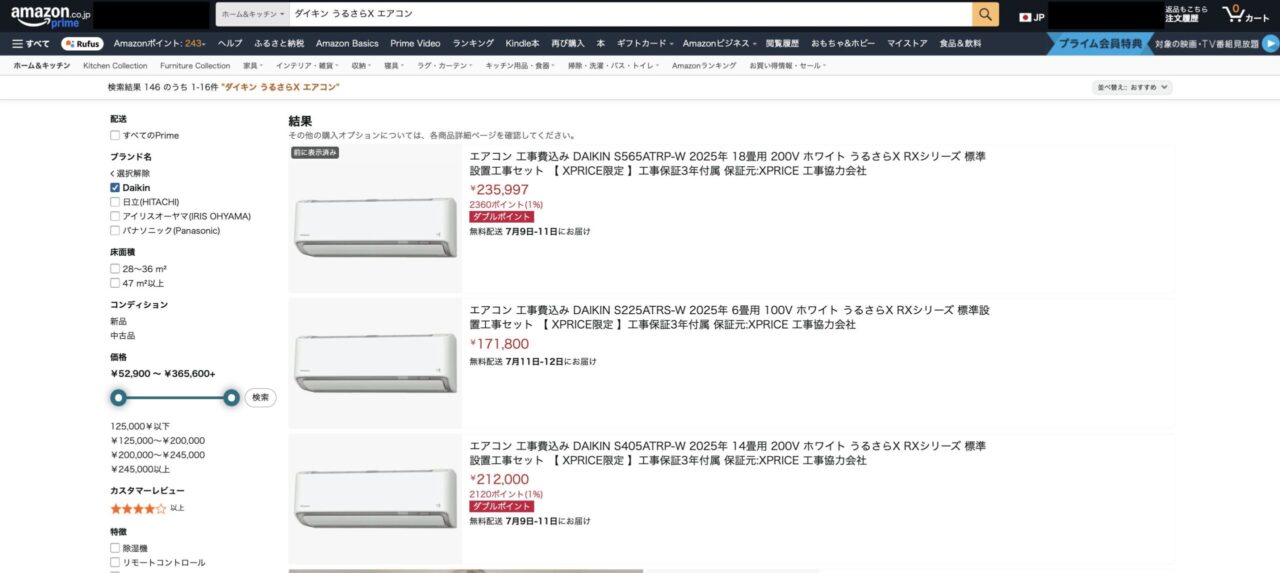Open ふるさと納税 in the navigation bar
Viewport: 1280px width, 573px height.
[x=279, y=43]
